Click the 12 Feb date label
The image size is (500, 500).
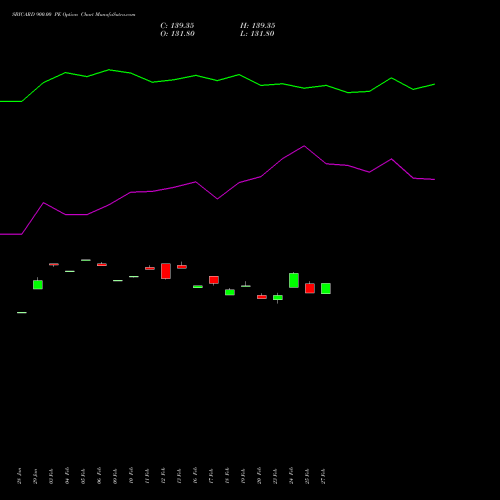pyautogui.click(x=163, y=476)
